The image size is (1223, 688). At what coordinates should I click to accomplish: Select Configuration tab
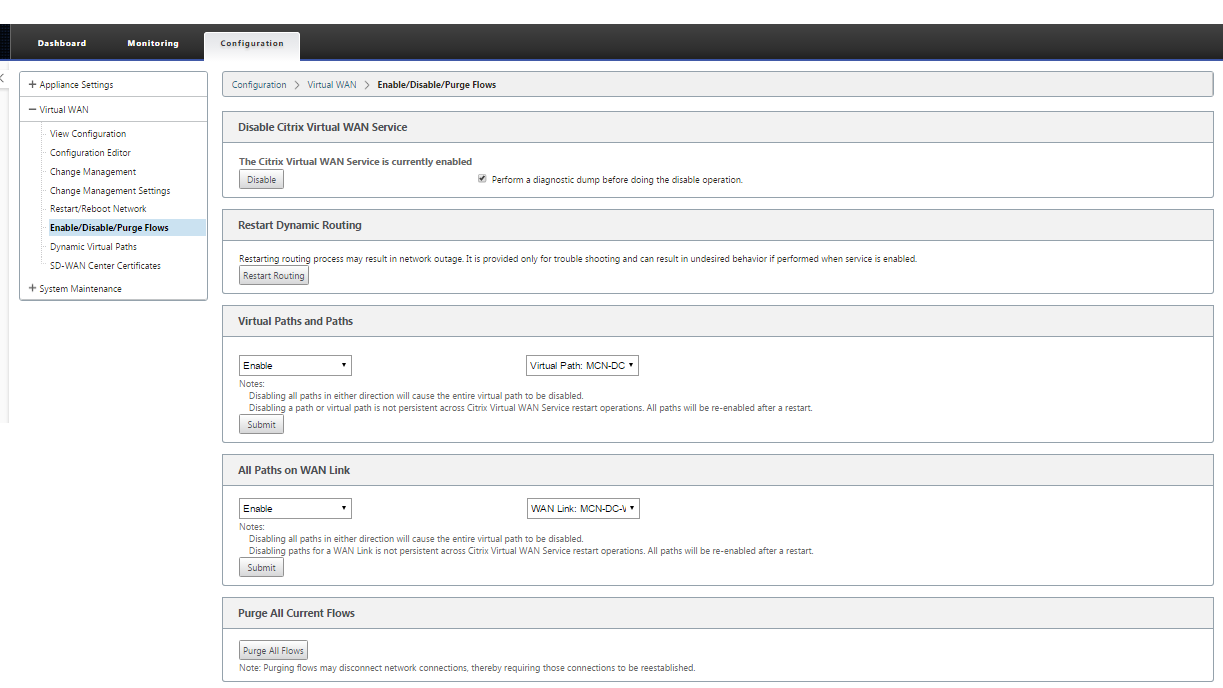click(x=252, y=45)
